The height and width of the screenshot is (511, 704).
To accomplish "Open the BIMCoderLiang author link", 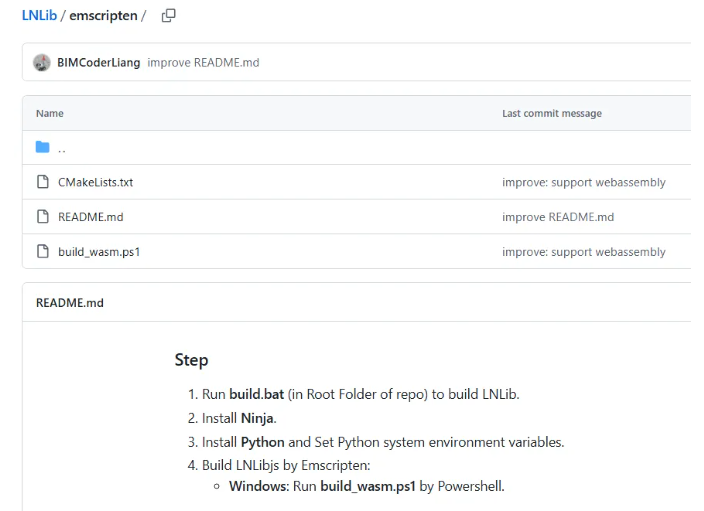I will [x=98, y=63].
